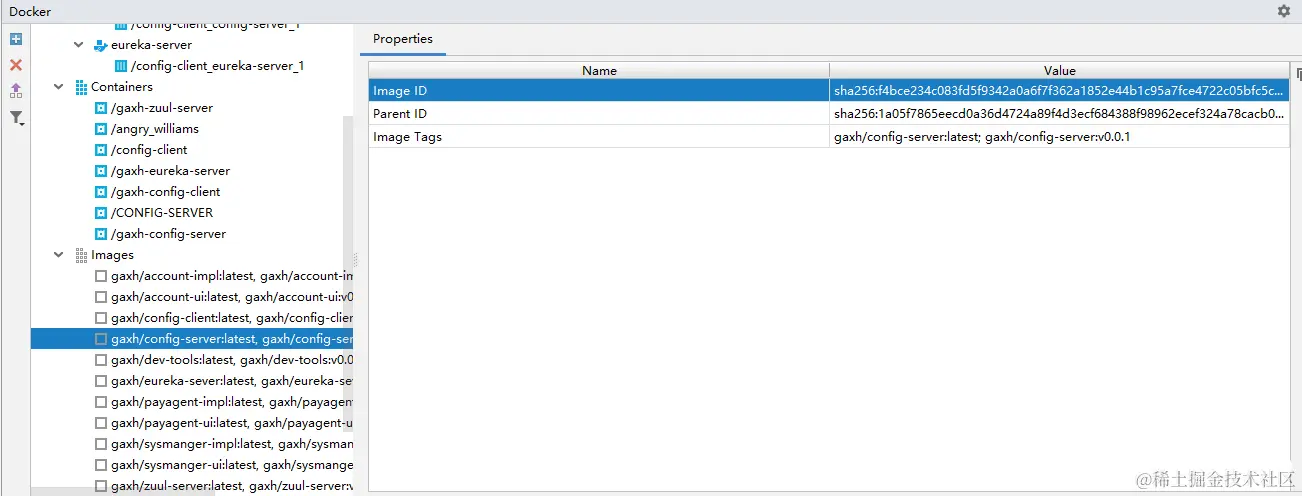Collapse the Images tree node
Screen dimensions: 1302x496
59,255
